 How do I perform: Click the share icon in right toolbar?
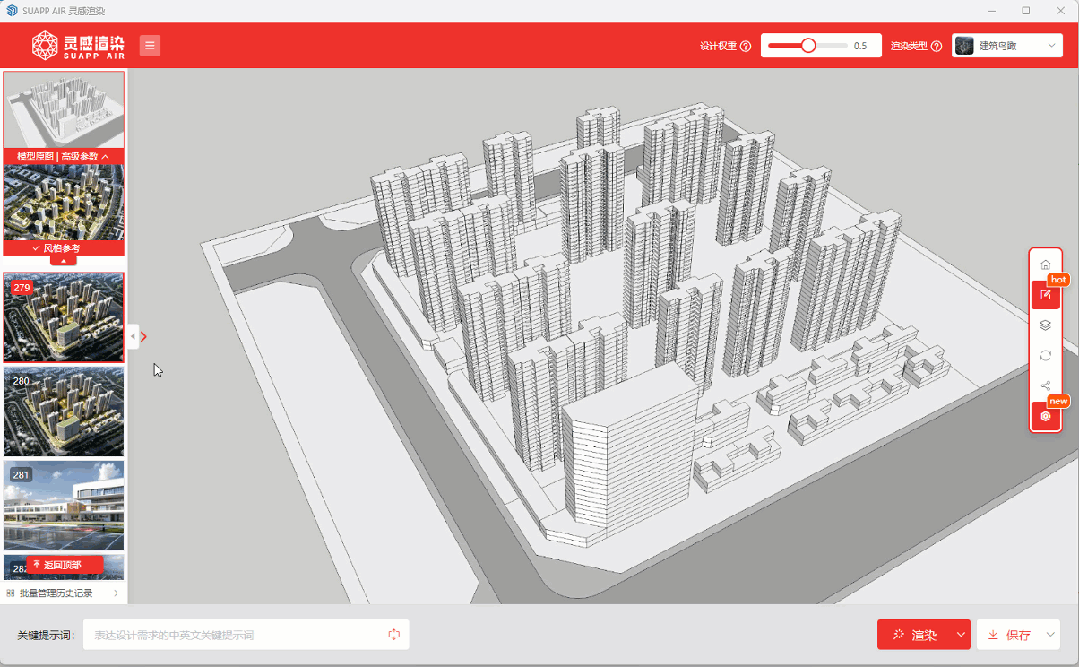1045,386
